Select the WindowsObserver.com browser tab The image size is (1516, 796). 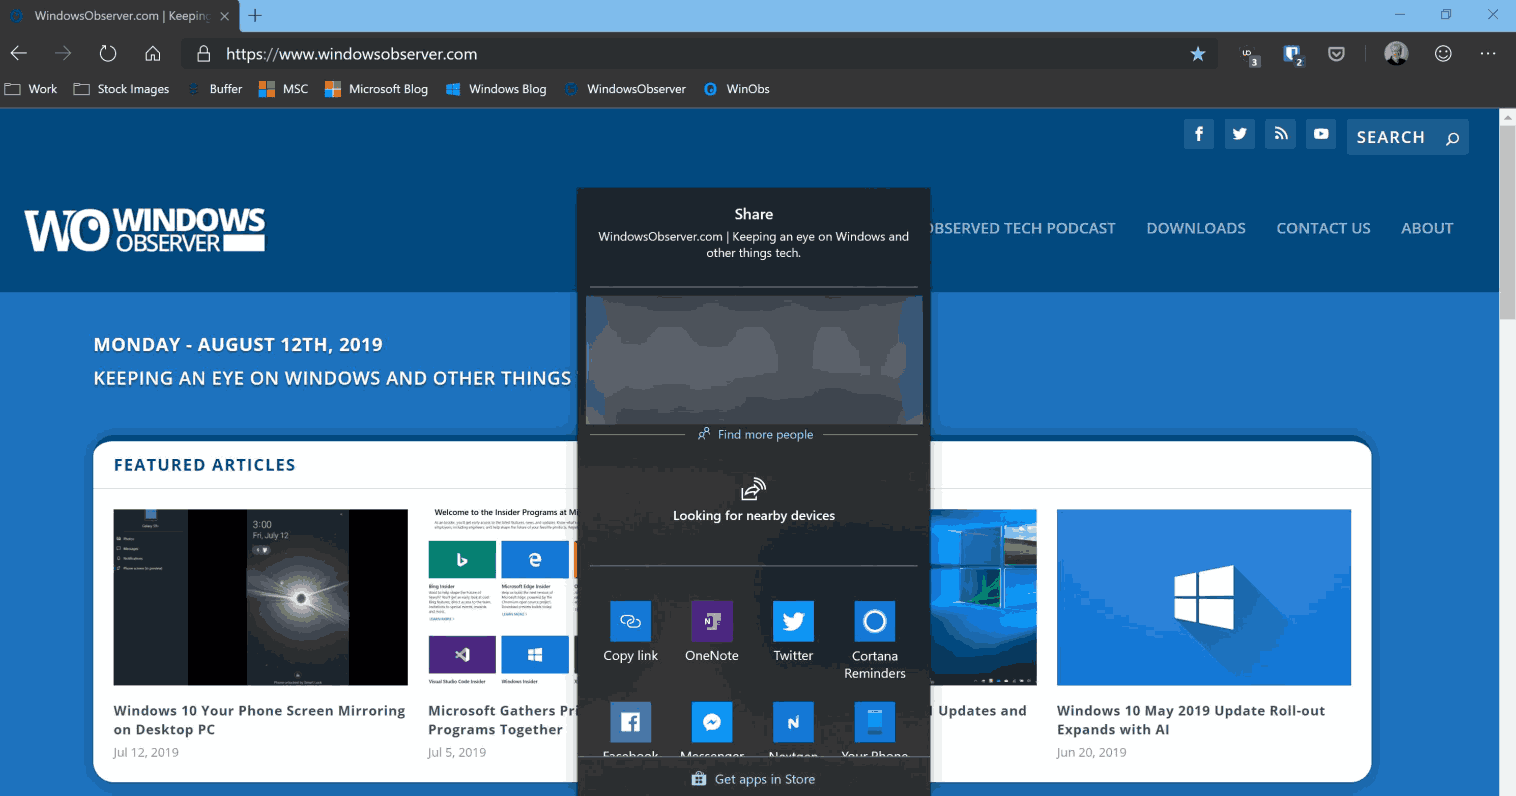tap(118, 16)
